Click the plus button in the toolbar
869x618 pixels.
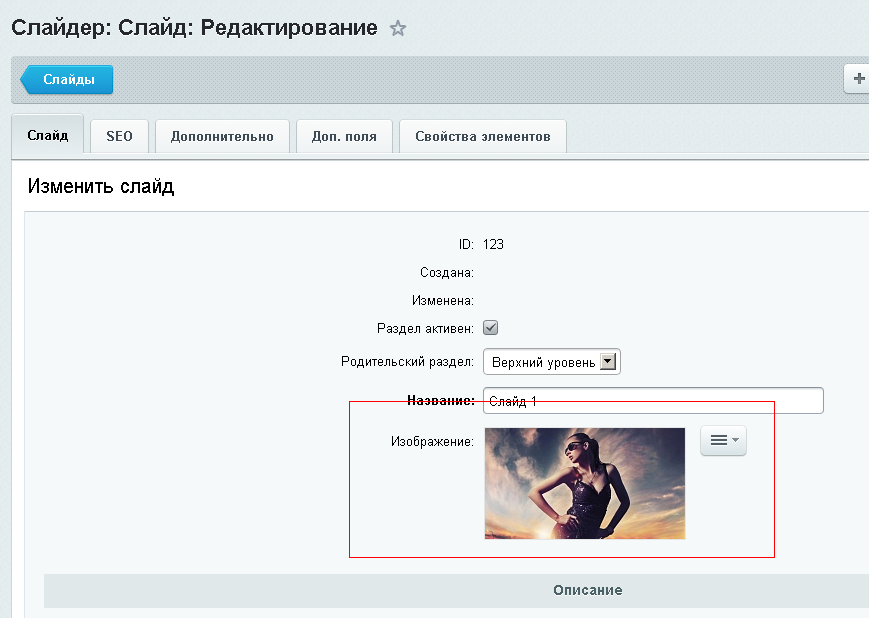[857, 79]
